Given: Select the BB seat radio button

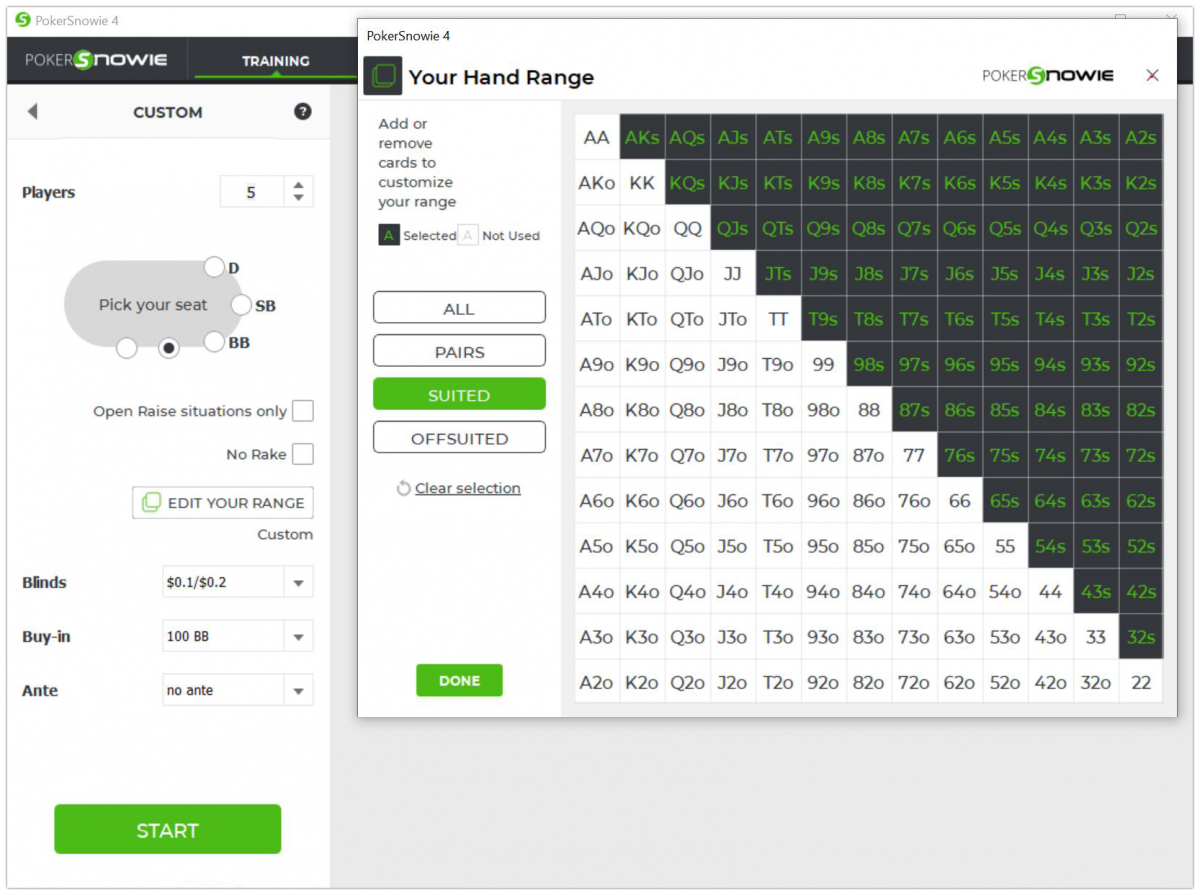Looking at the screenshot, I should click(213, 342).
